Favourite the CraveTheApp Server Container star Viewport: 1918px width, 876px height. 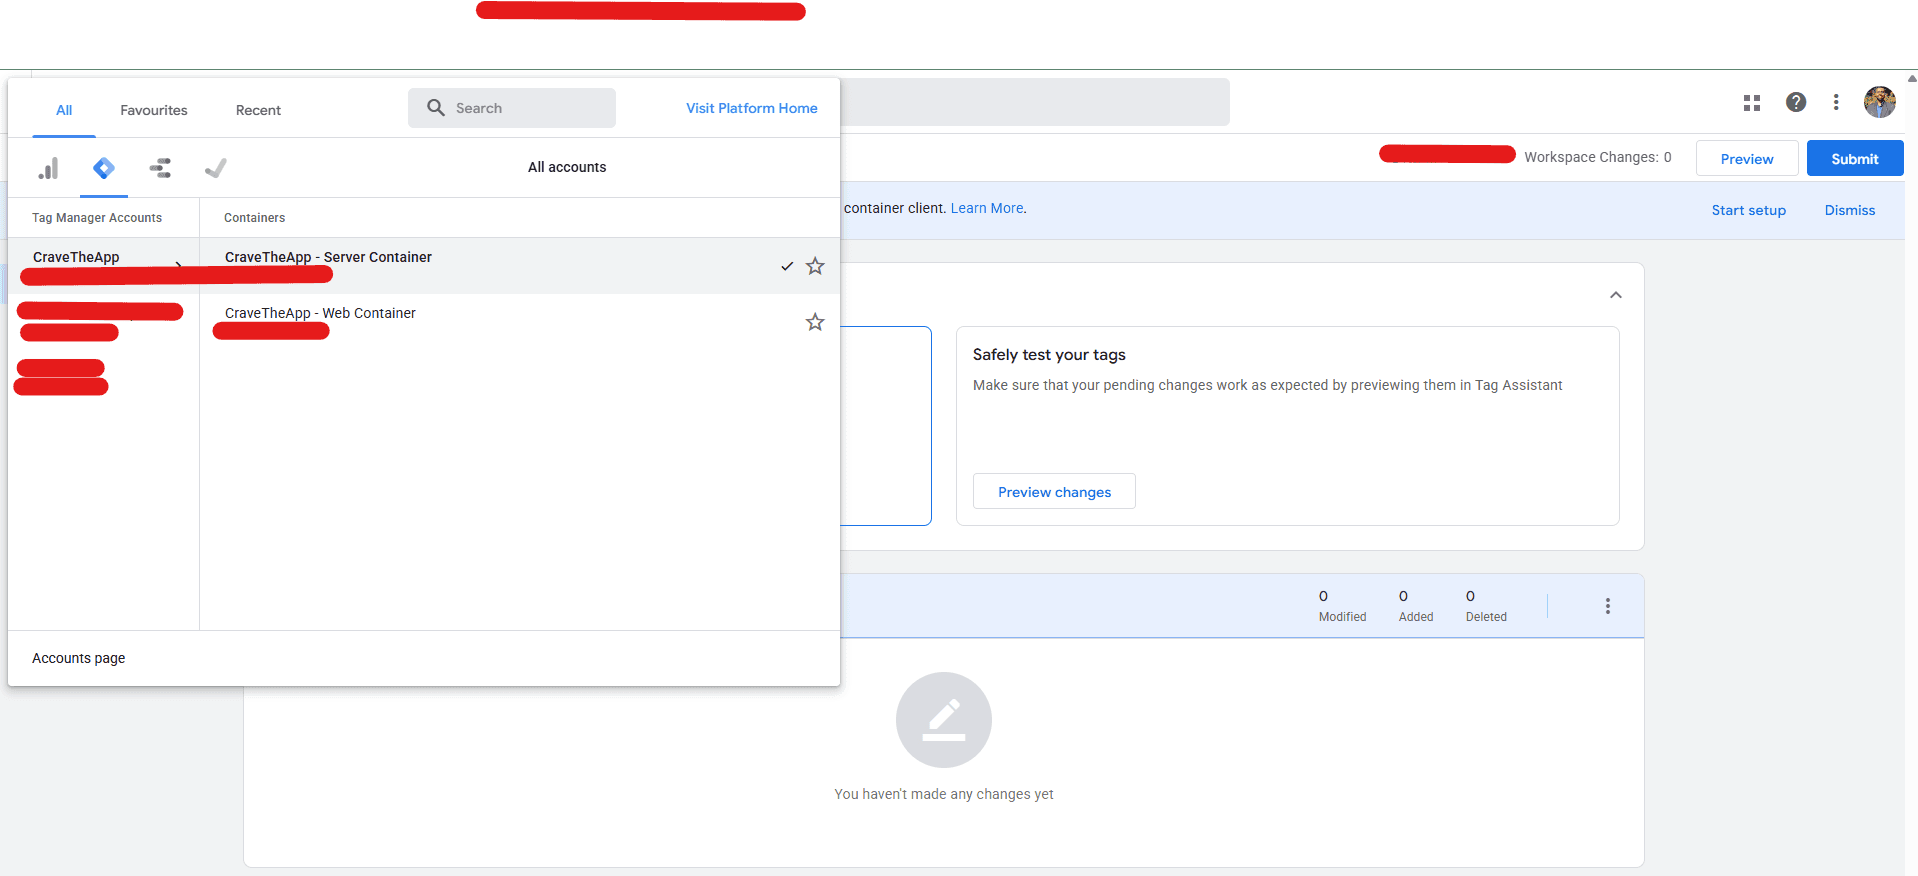pos(815,266)
